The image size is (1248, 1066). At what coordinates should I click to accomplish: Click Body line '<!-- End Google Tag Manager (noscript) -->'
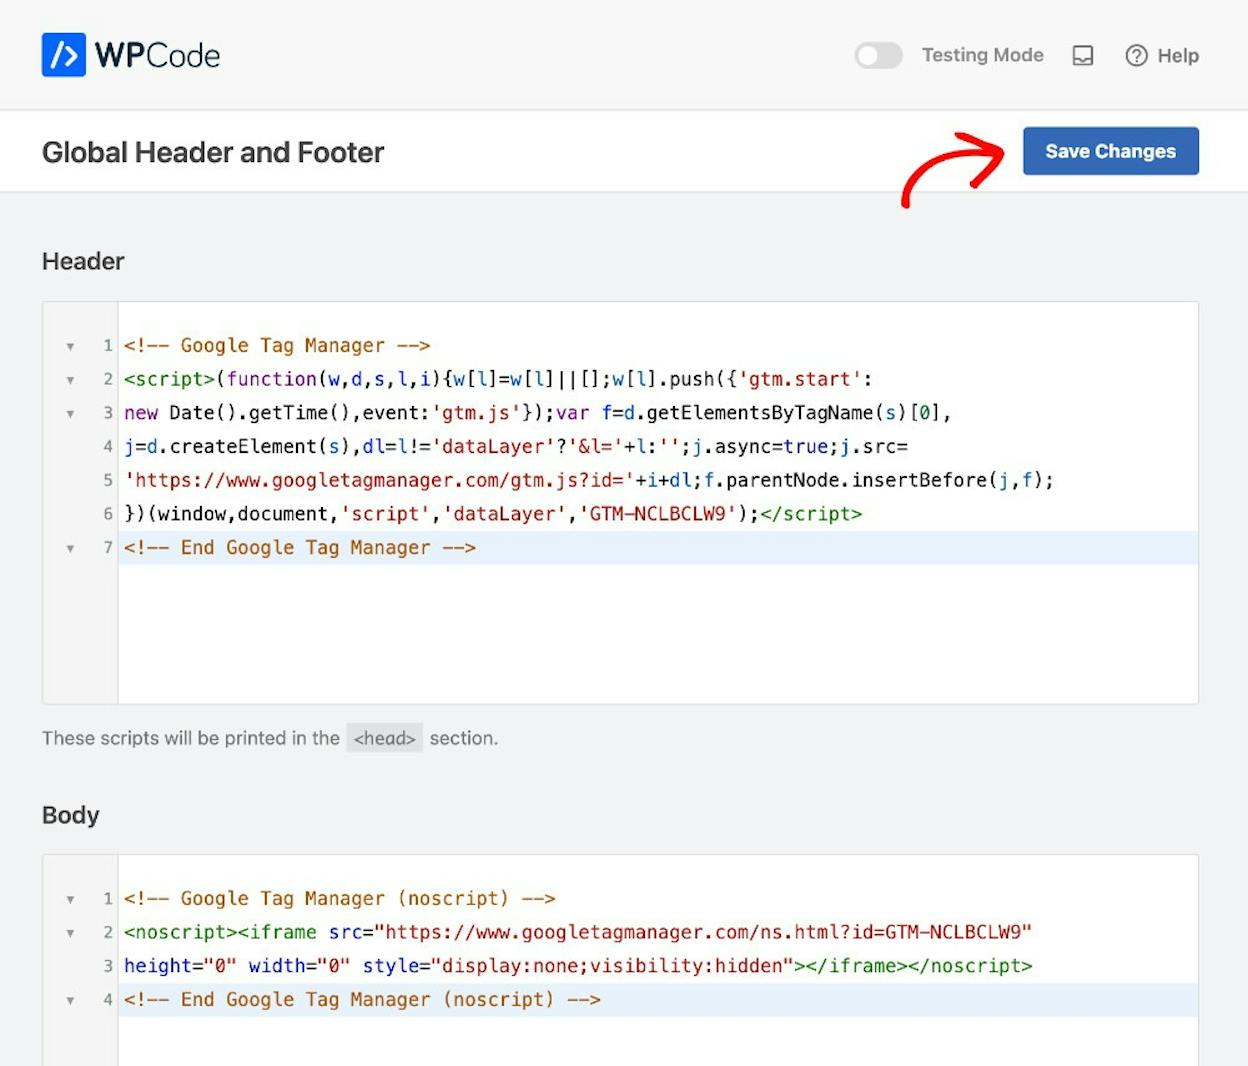pyautogui.click(x=362, y=1000)
